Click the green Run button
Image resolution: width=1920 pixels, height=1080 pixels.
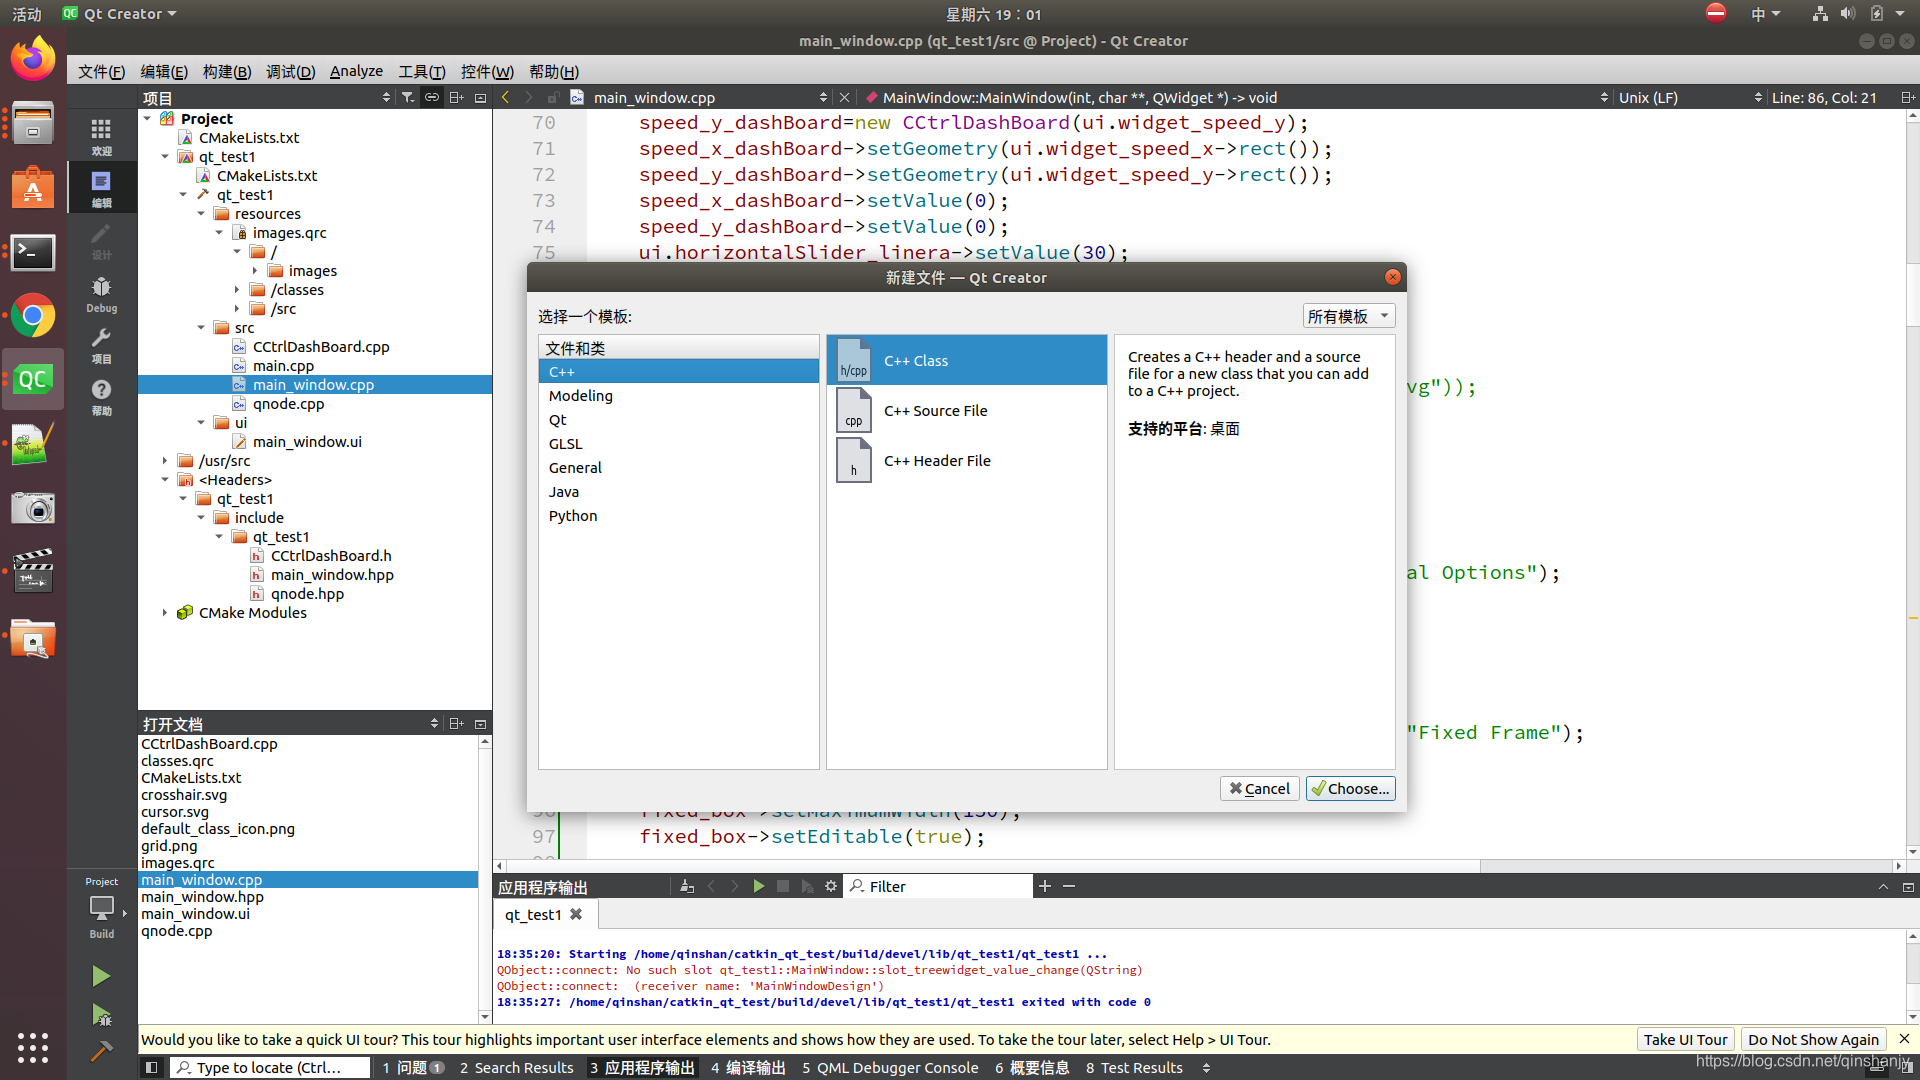coord(101,975)
